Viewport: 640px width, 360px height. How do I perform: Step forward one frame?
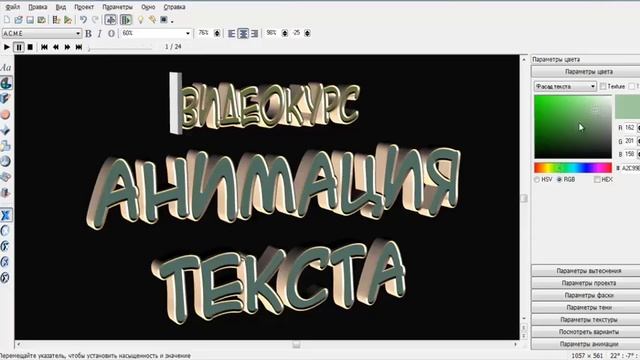click(67, 47)
